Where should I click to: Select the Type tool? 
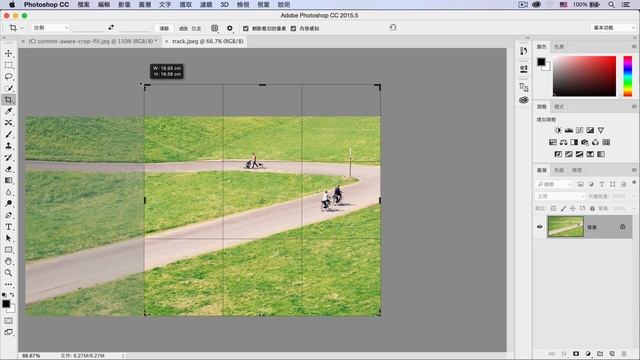[9, 227]
